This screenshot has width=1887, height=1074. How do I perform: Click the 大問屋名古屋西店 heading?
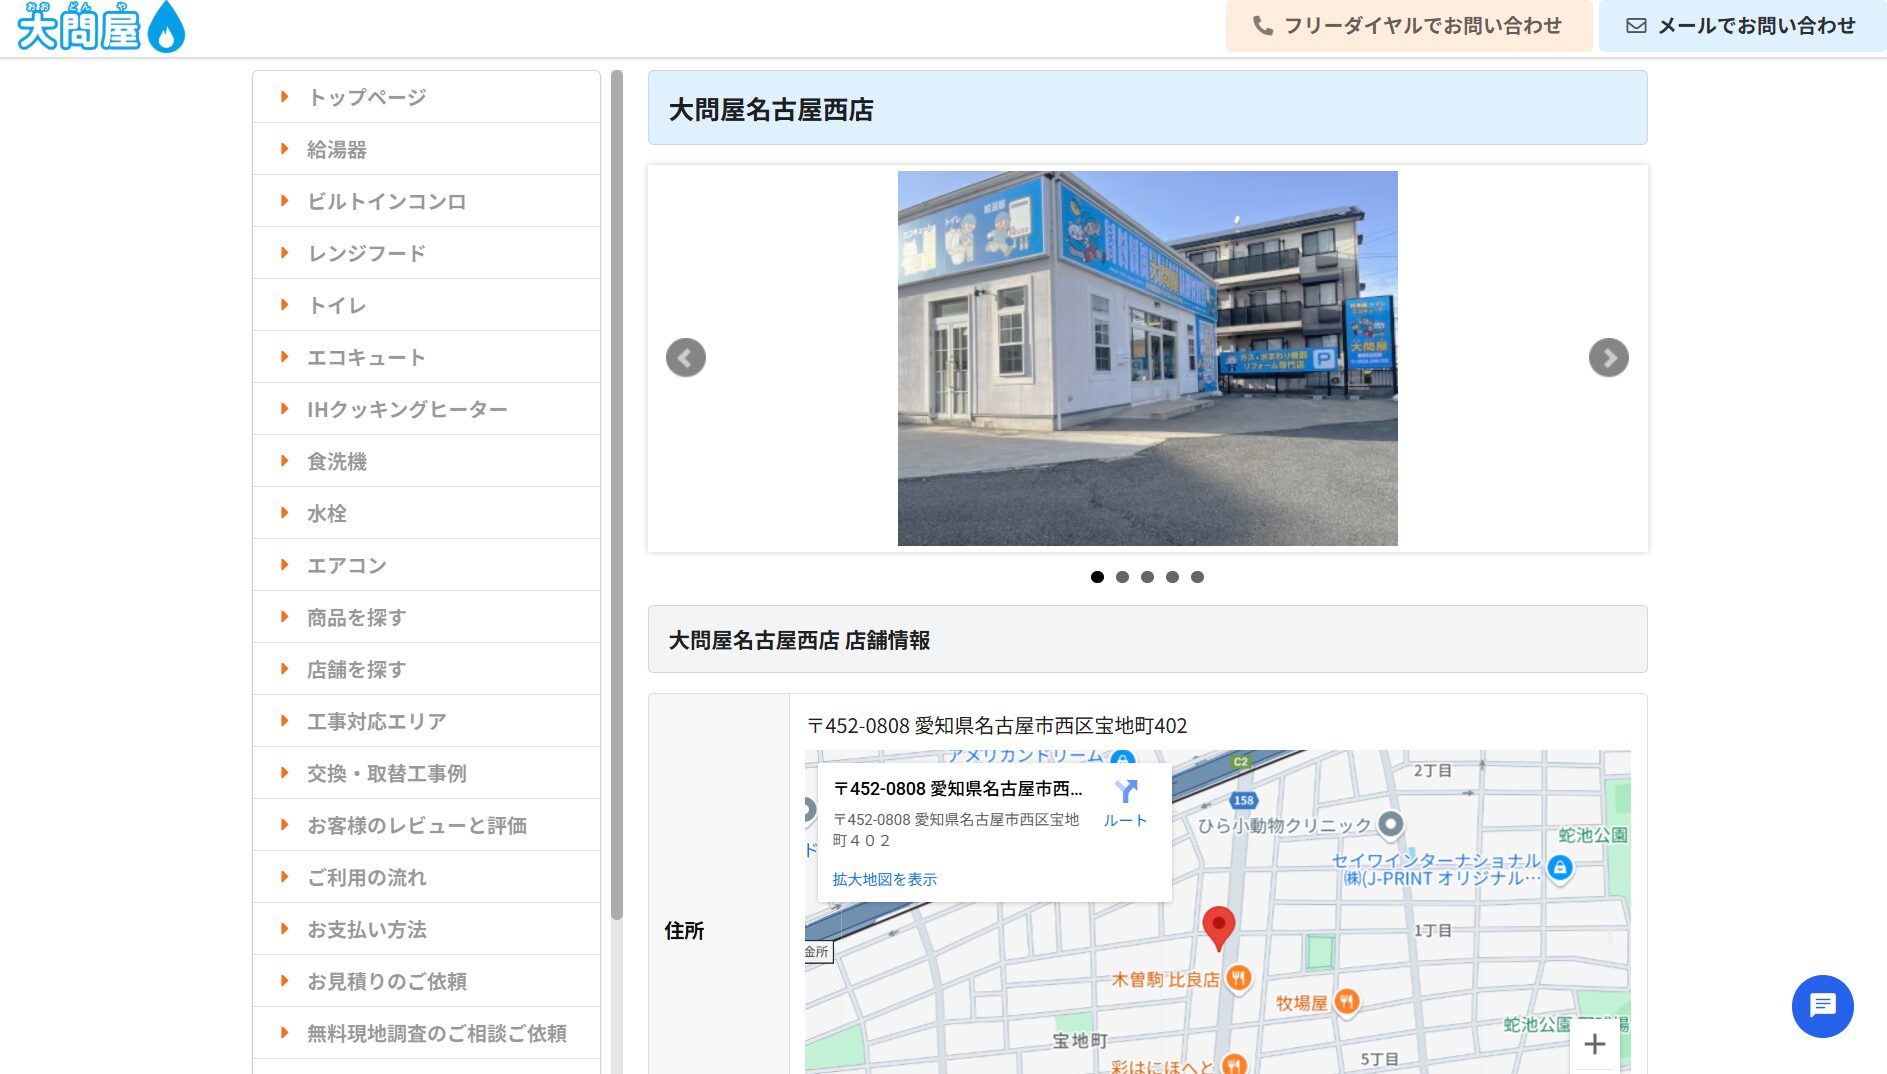point(771,109)
